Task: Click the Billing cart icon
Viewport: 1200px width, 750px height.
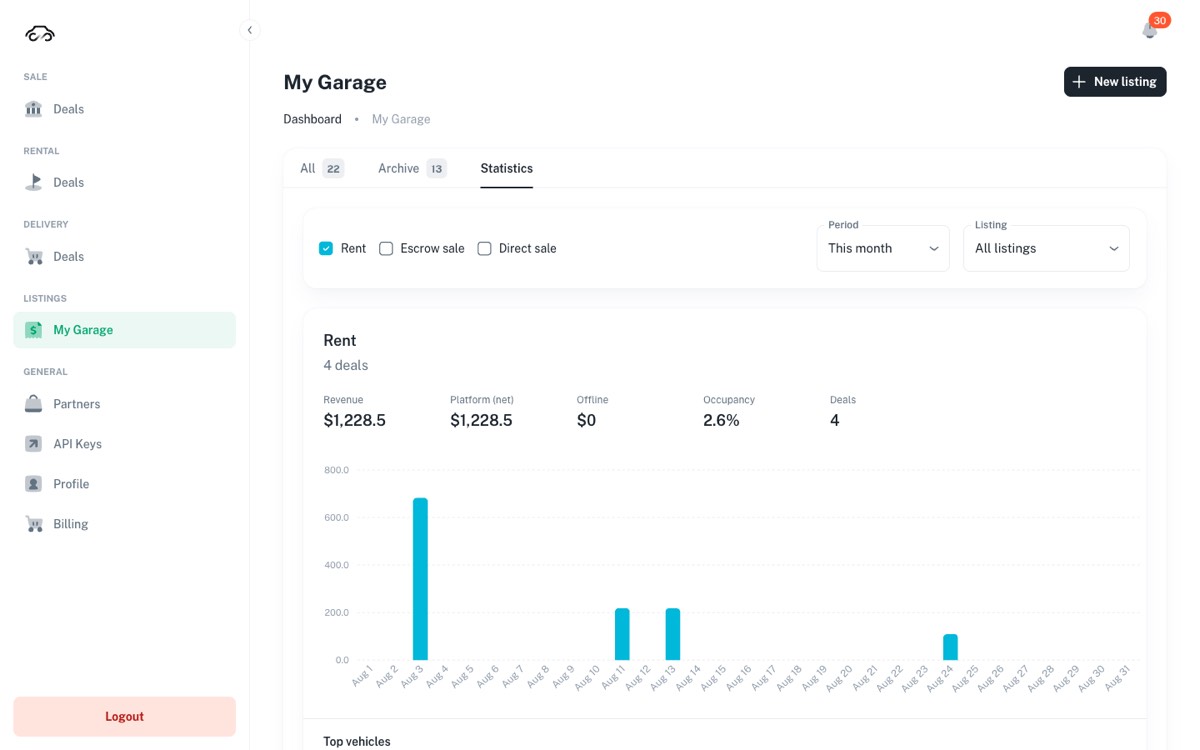Action: (x=34, y=524)
